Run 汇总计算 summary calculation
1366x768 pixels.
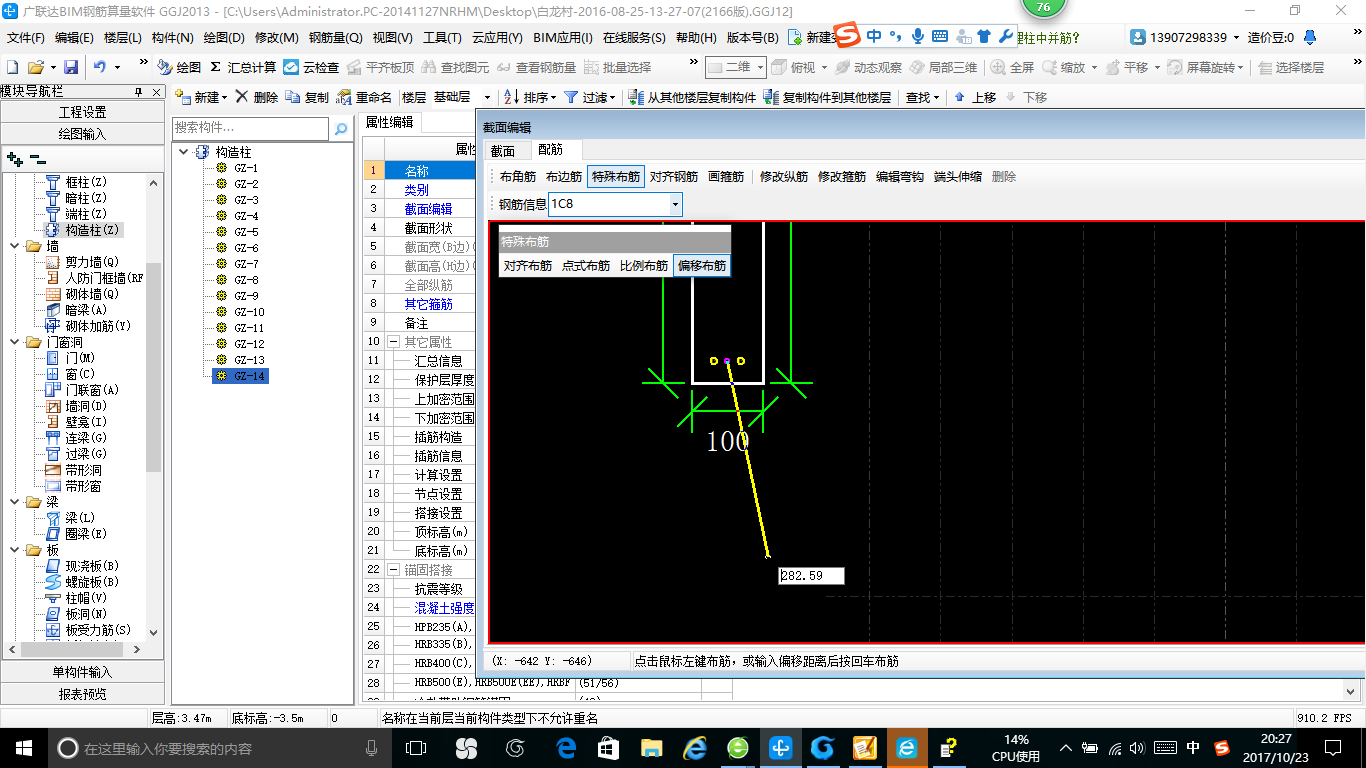(x=243, y=67)
